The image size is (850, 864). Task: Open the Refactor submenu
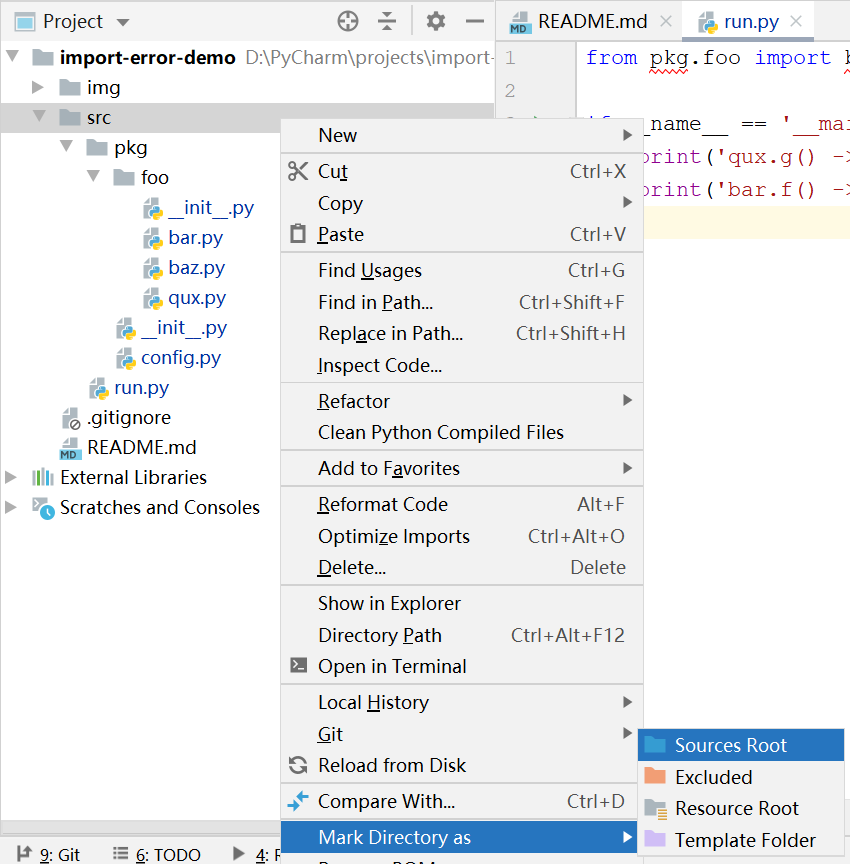point(462,401)
